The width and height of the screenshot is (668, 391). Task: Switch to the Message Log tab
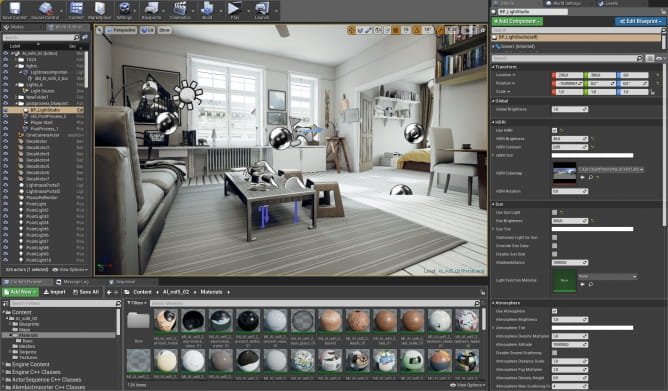point(72,282)
